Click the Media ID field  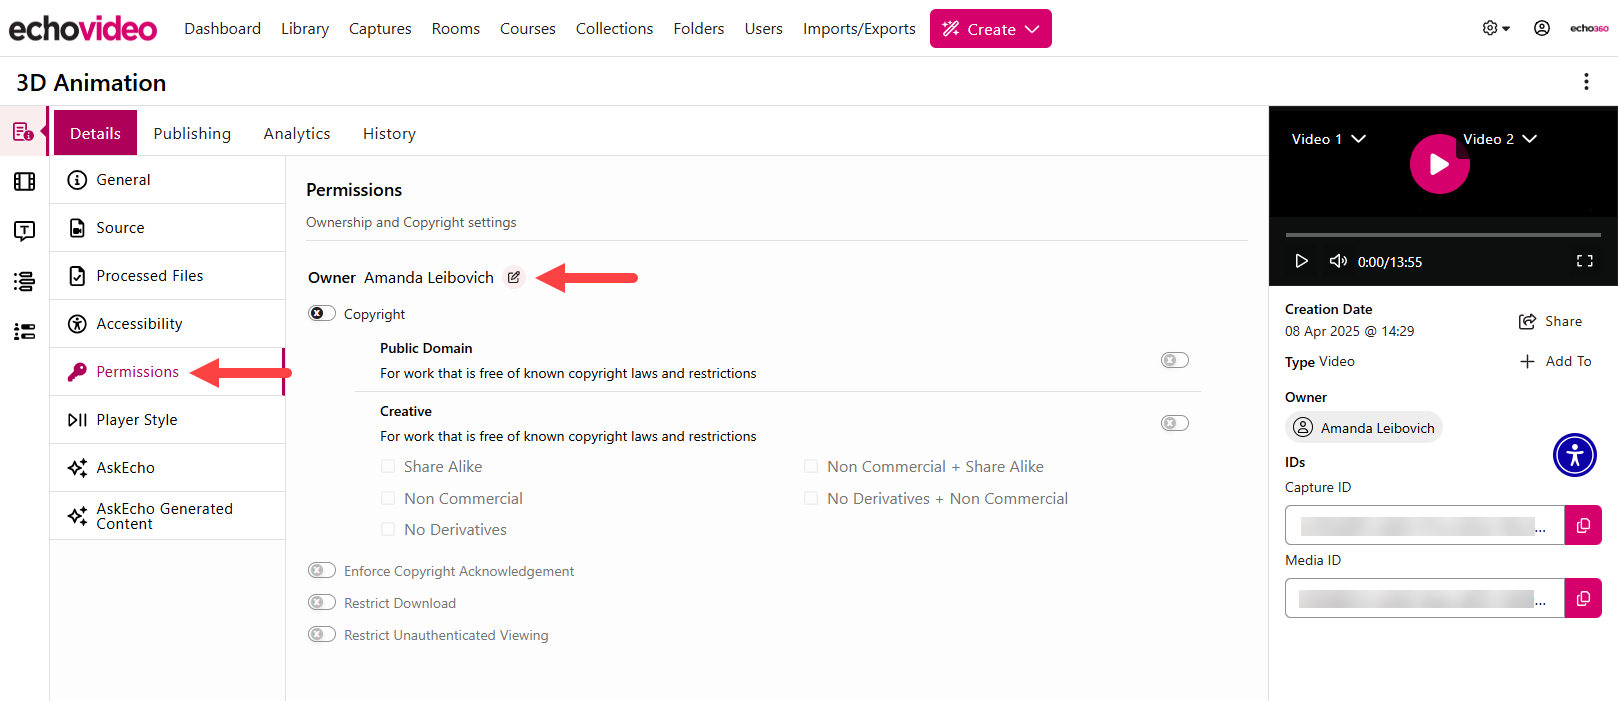(x=1425, y=598)
